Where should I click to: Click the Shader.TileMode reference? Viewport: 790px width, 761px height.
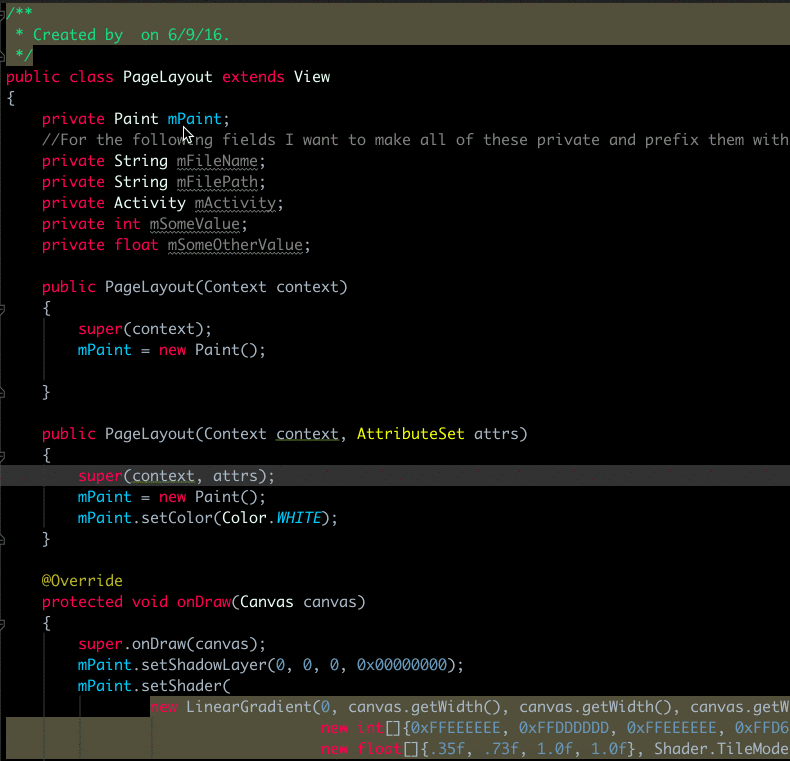pos(721,749)
